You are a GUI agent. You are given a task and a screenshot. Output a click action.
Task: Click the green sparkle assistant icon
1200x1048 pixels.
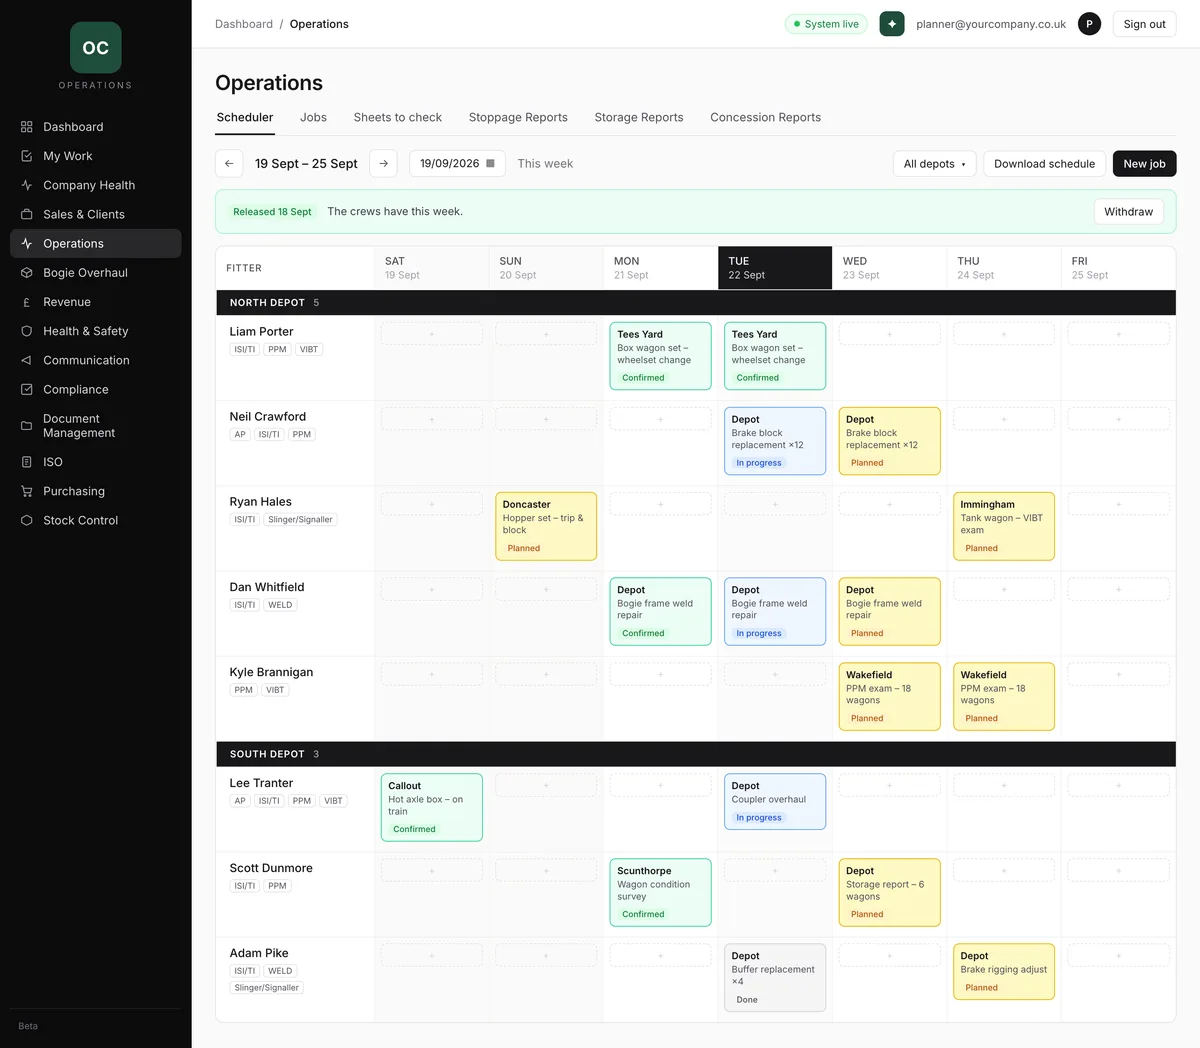[x=892, y=24]
